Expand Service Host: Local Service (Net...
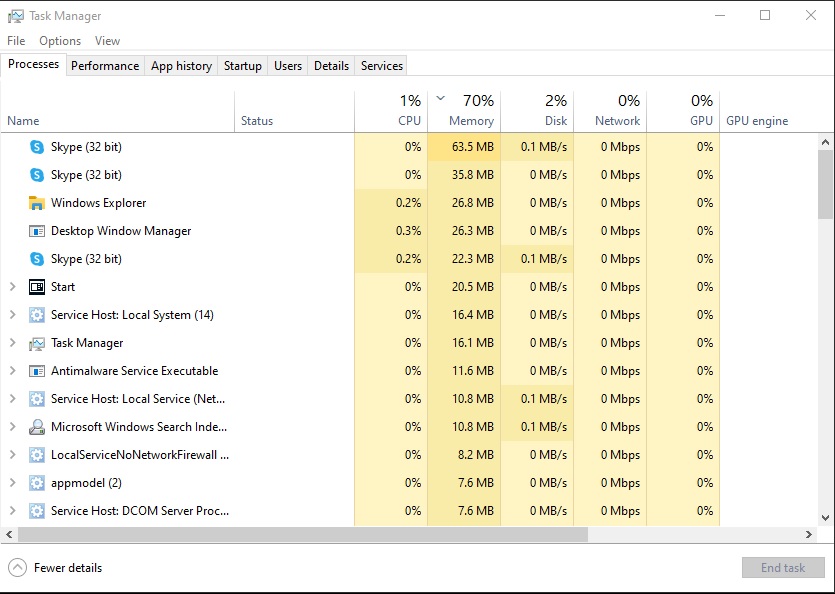The width and height of the screenshot is (835, 594). 13,398
